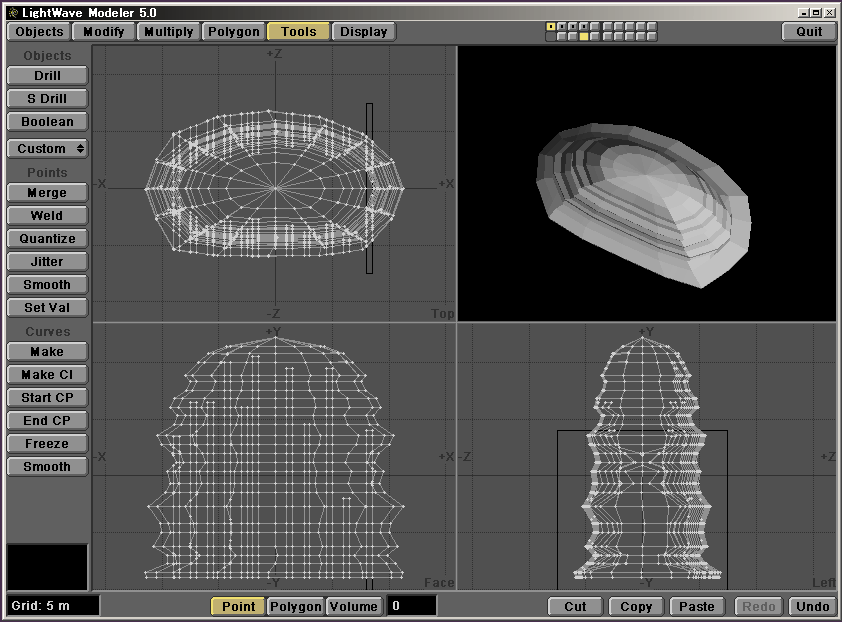
Task: Switch to foreground layer 2
Action: (x=562, y=26)
